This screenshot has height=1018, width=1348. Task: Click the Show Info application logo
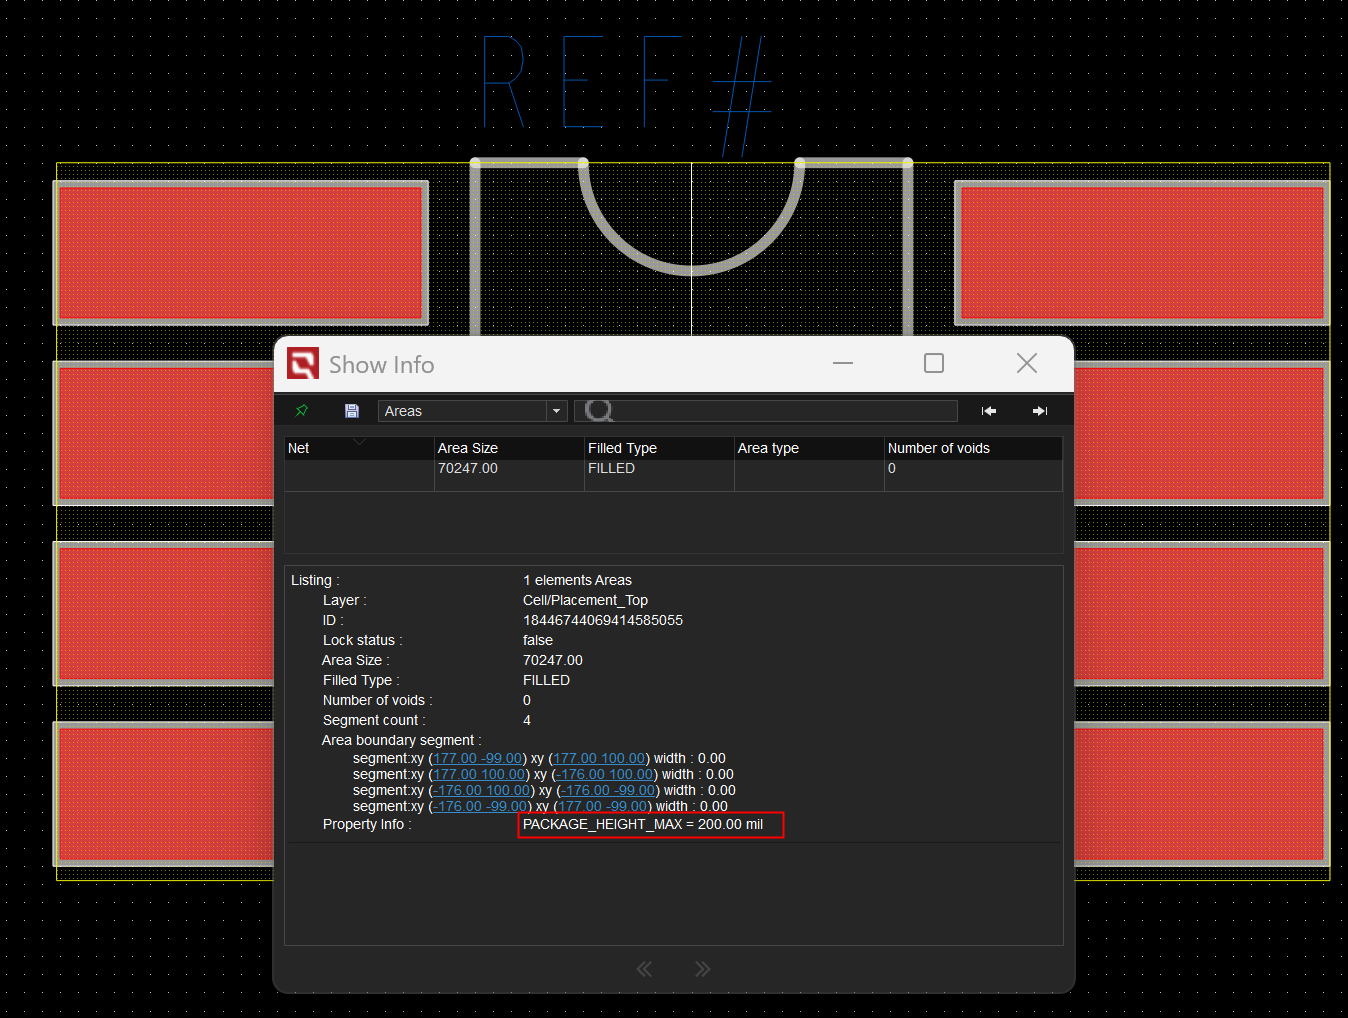[x=303, y=364]
